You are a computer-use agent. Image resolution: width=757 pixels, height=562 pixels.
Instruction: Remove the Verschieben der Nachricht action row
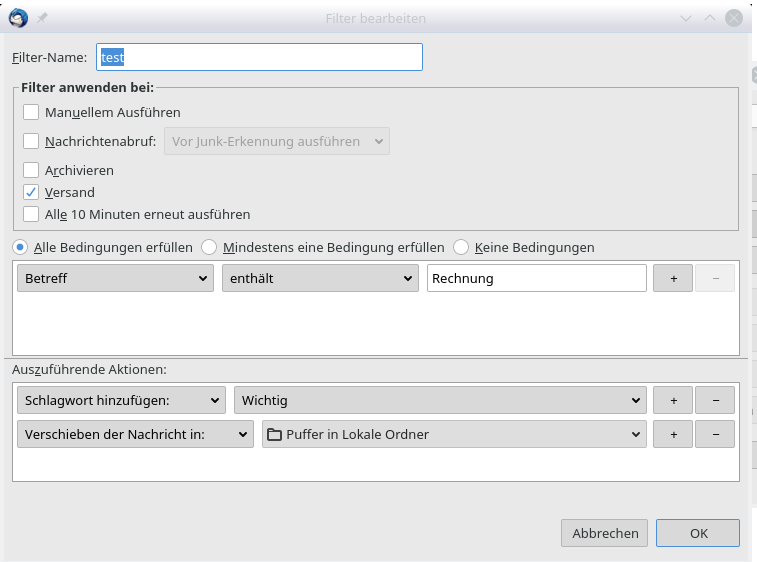715,434
